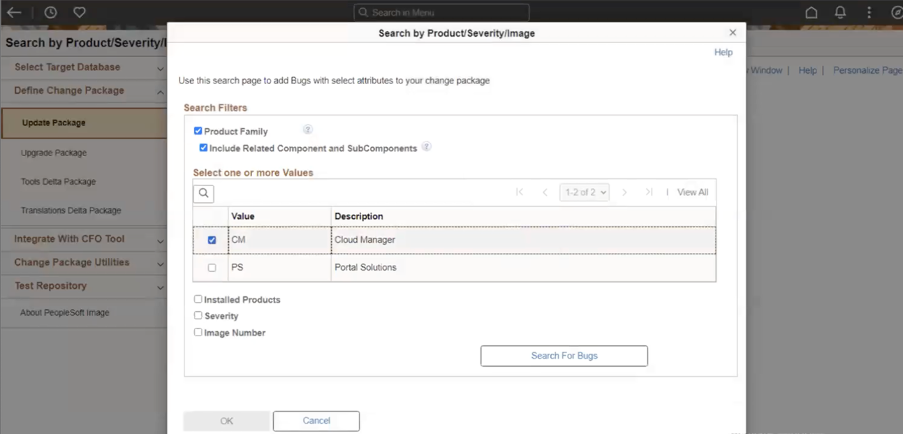Click the magnifier icon above Value column
The height and width of the screenshot is (434, 904).
pos(204,193)
